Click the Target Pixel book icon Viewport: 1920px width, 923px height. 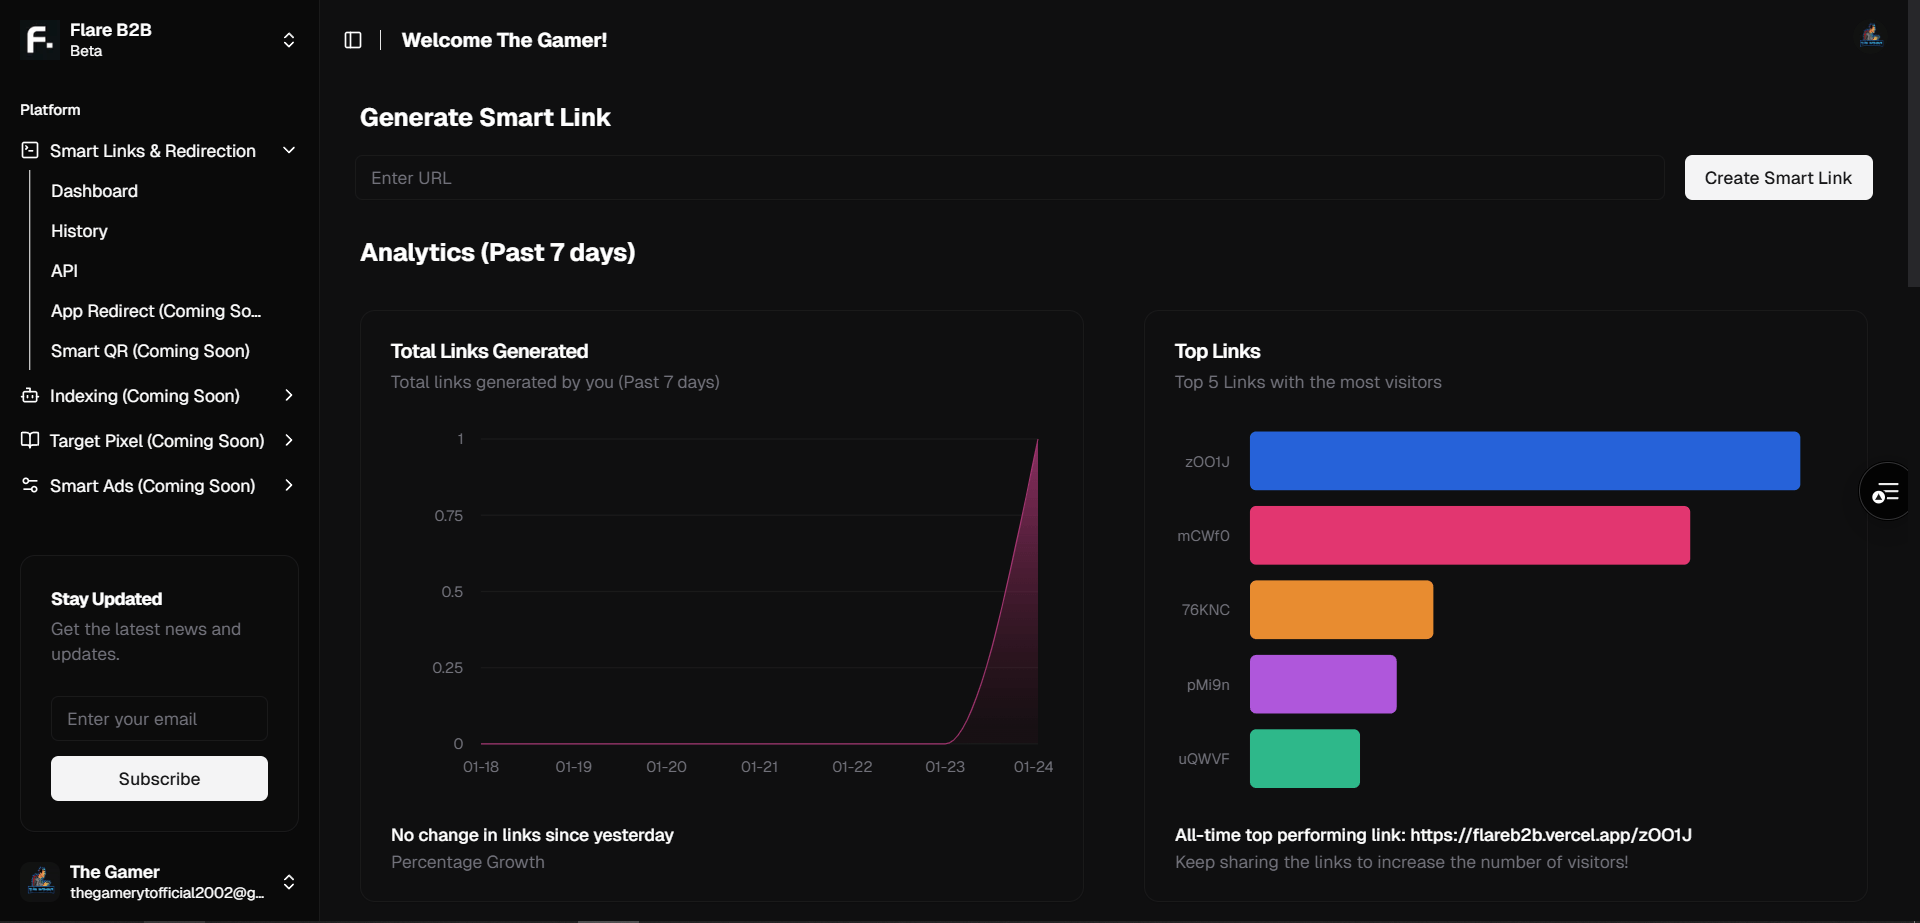(30, 440)
